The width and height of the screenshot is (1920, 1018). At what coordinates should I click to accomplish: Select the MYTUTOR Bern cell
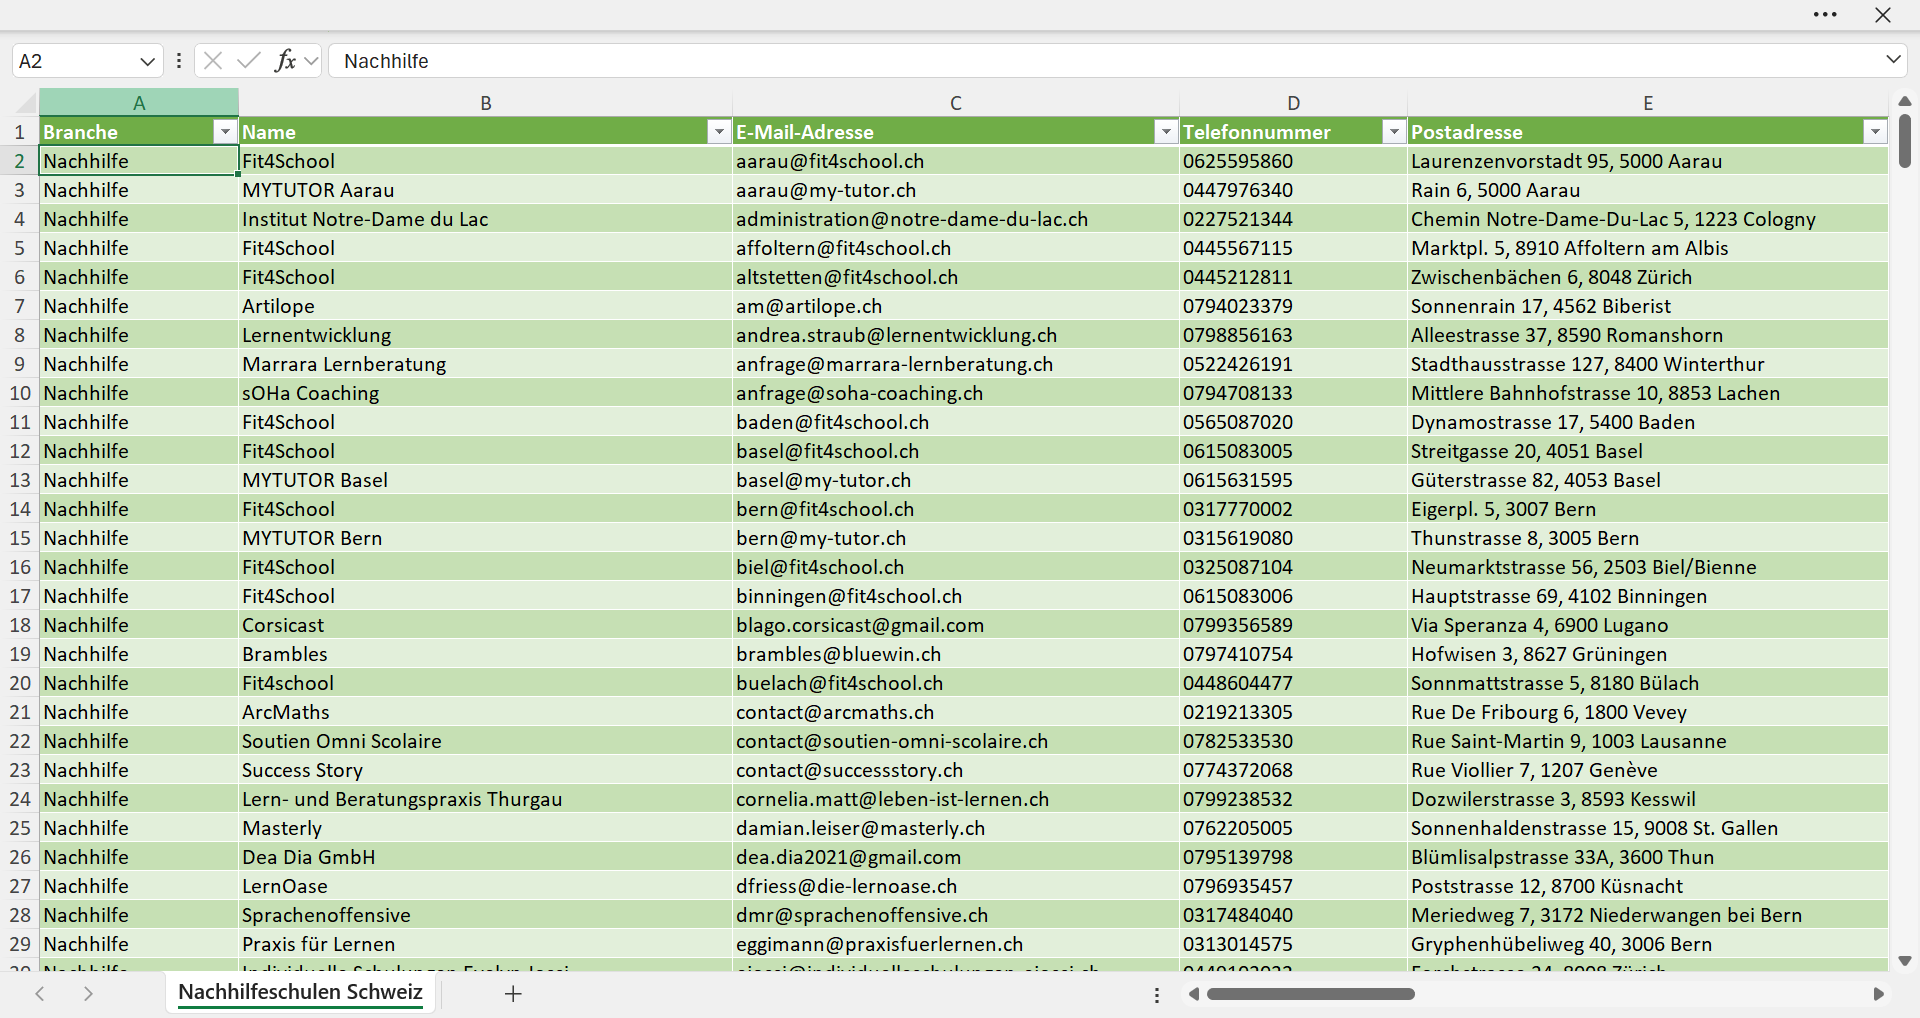point(486,538)
